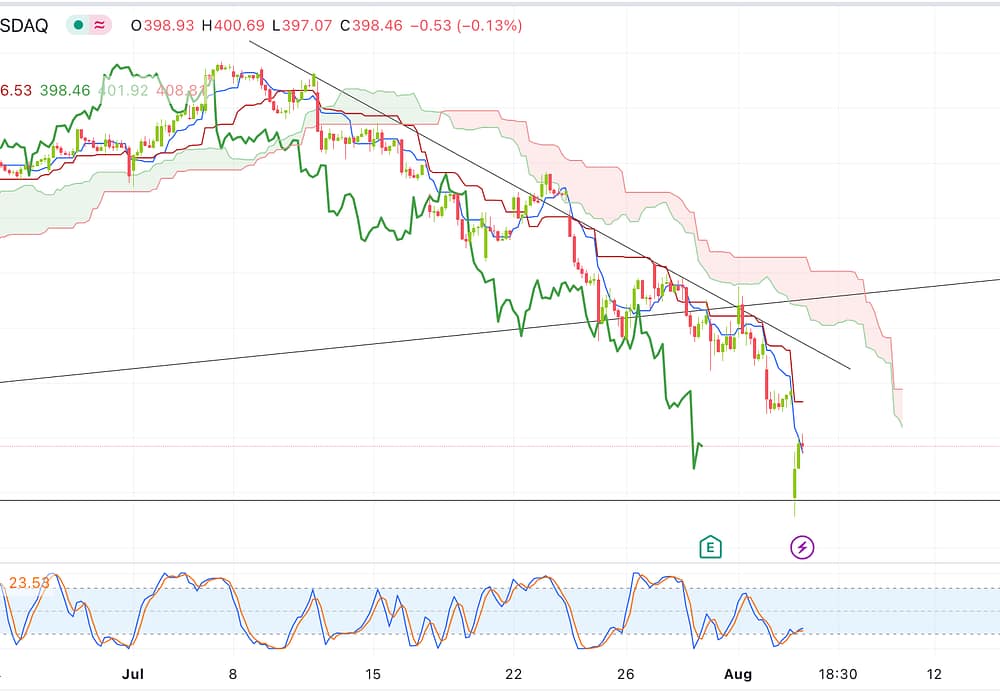Select the red dotted current price line
This screenshot has width=1000, height=700.
click(x=400, y=446)
